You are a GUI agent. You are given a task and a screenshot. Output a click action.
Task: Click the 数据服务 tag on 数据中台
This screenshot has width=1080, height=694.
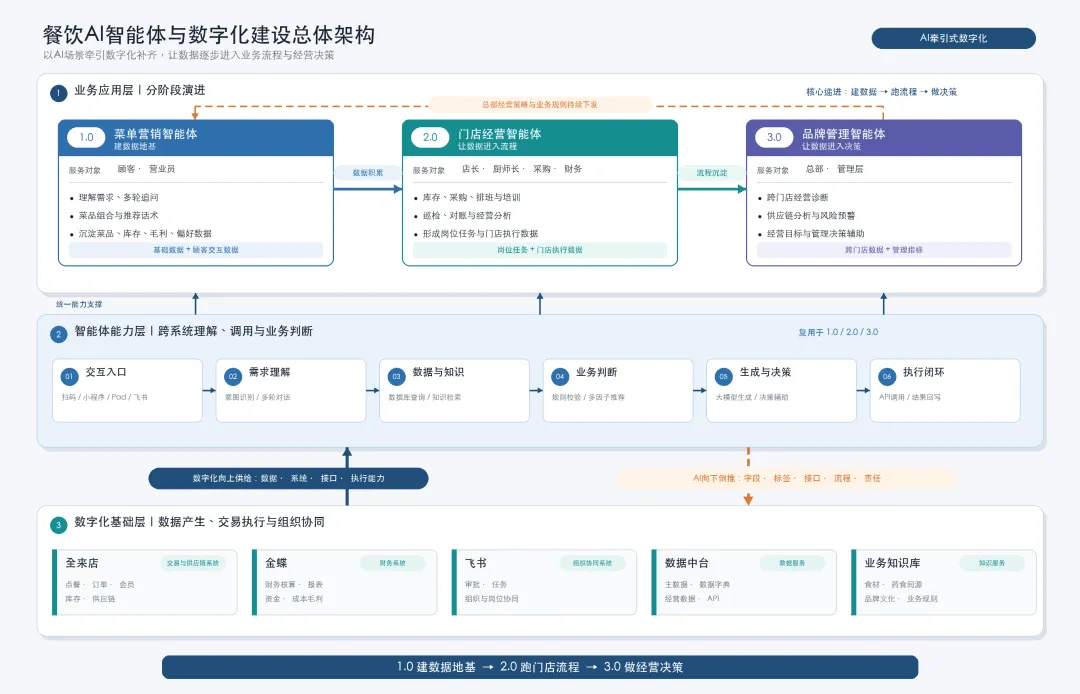(x=792, y=563)
